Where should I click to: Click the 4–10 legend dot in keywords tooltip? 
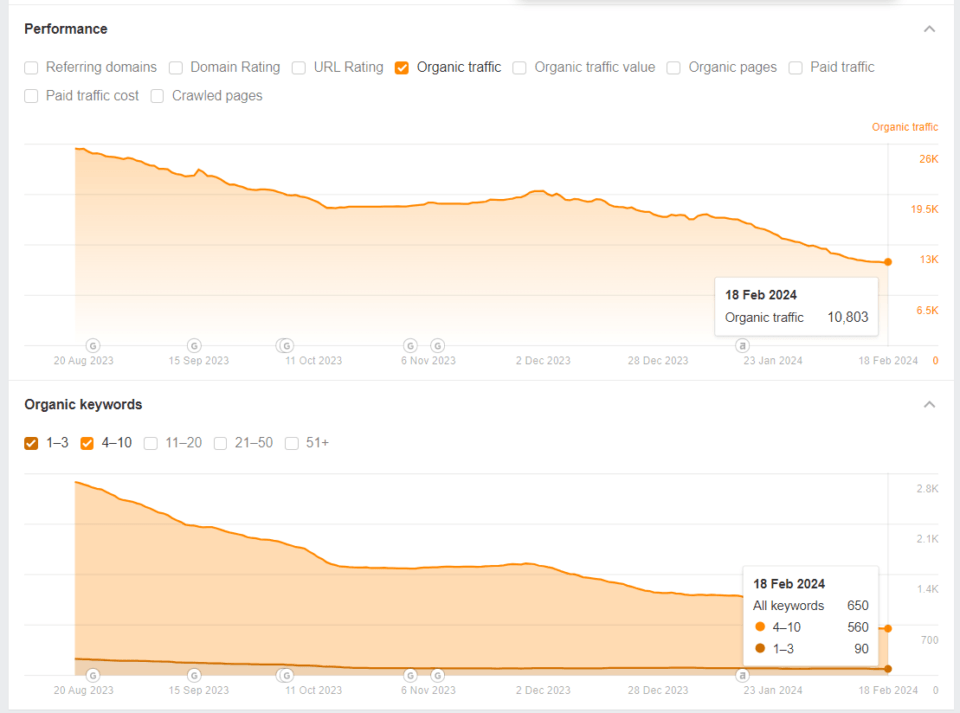coord(760,627)
